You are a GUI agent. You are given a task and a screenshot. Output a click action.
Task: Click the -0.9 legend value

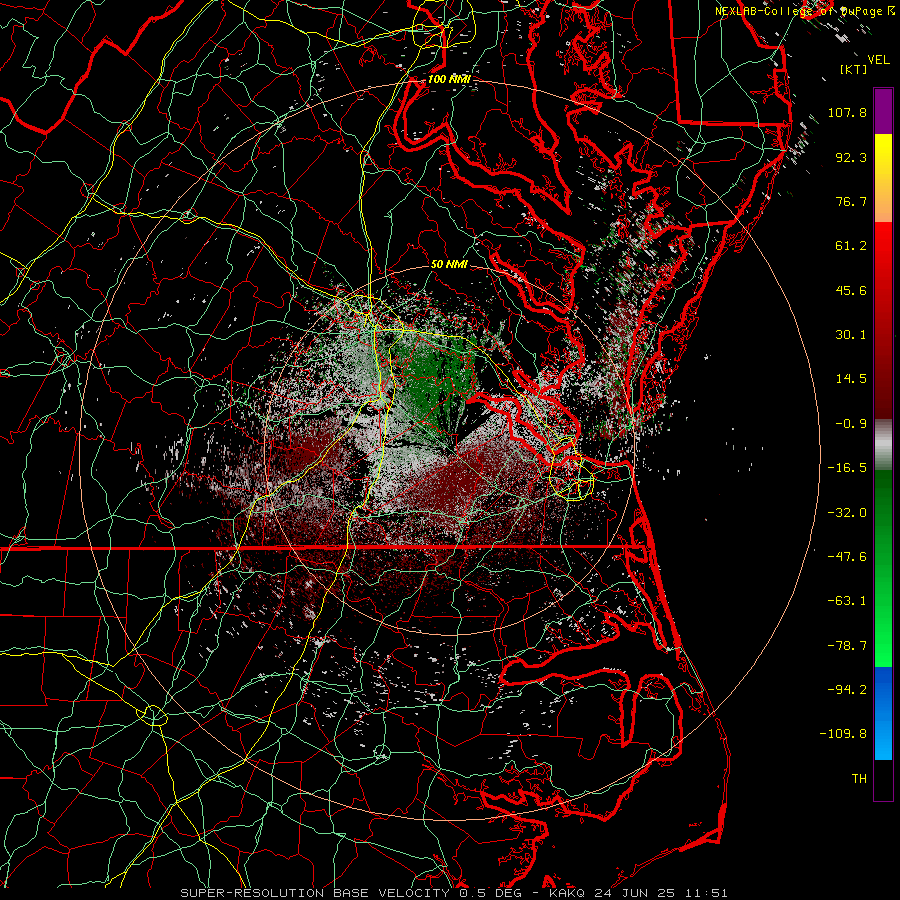(x=851, y=424)
